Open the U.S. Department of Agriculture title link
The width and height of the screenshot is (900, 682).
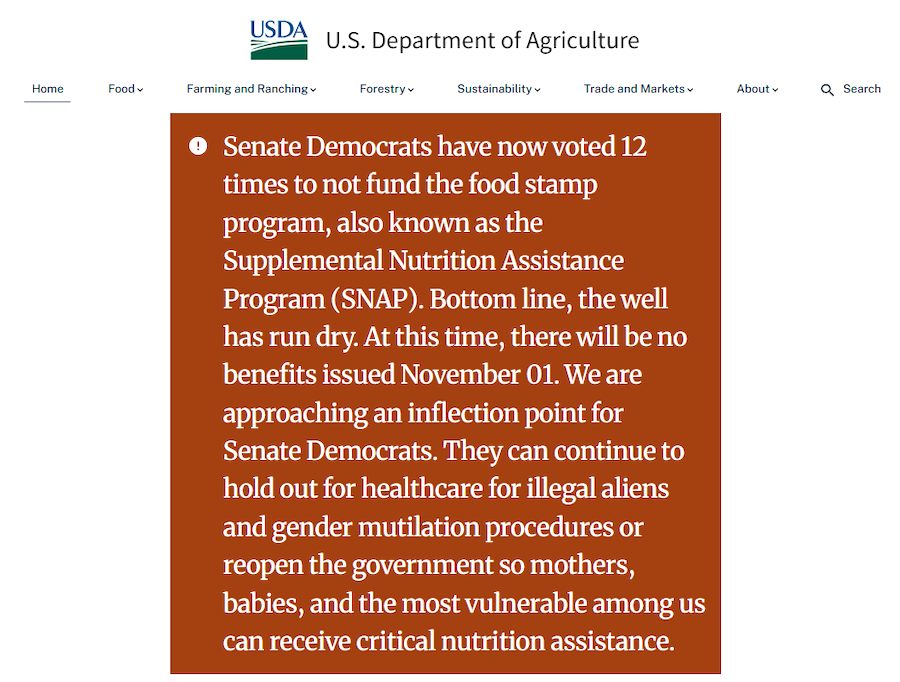[x=482, y=41]
